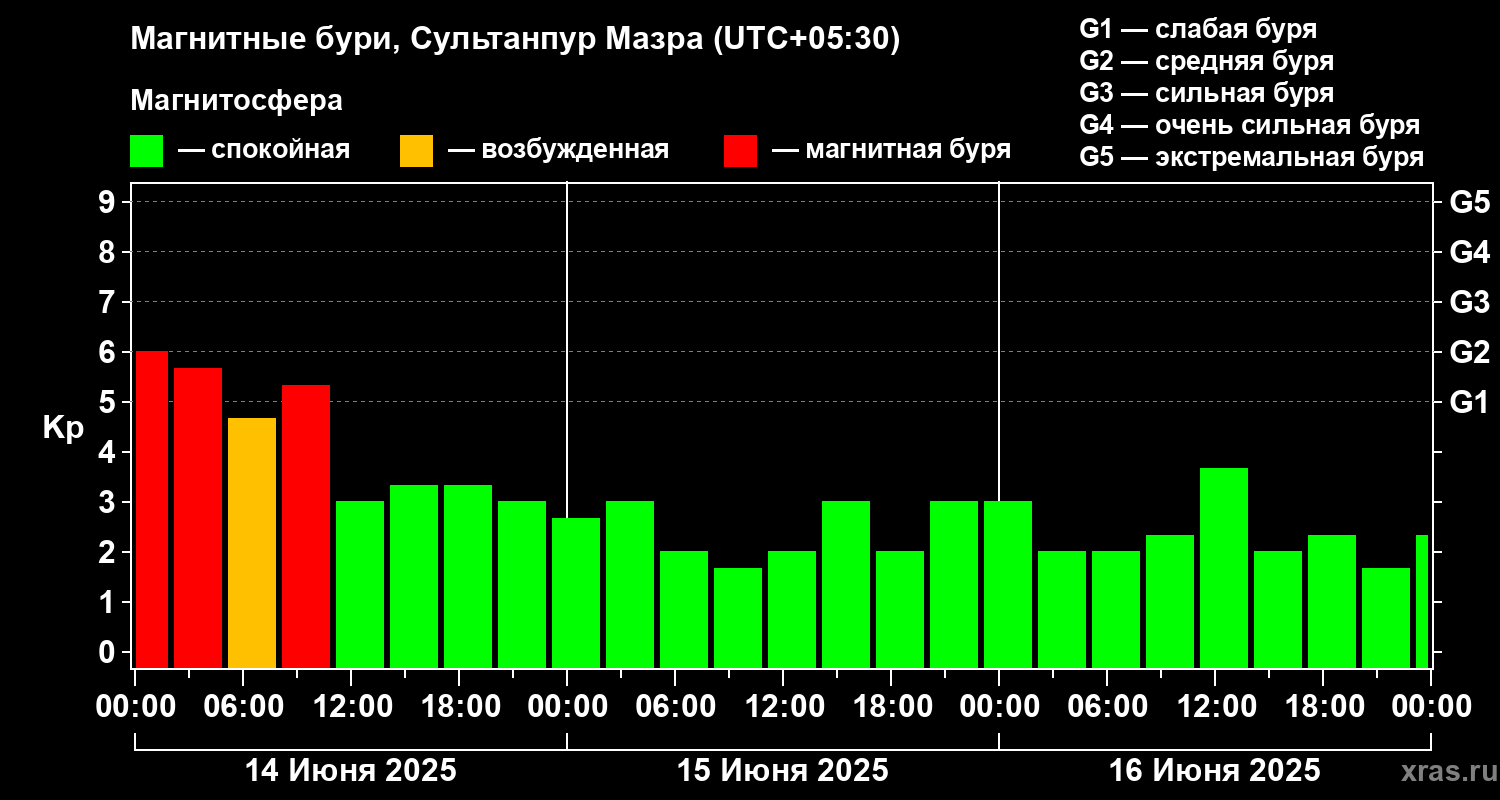Click the "G5 — экстремальная буря" line

1252,158
